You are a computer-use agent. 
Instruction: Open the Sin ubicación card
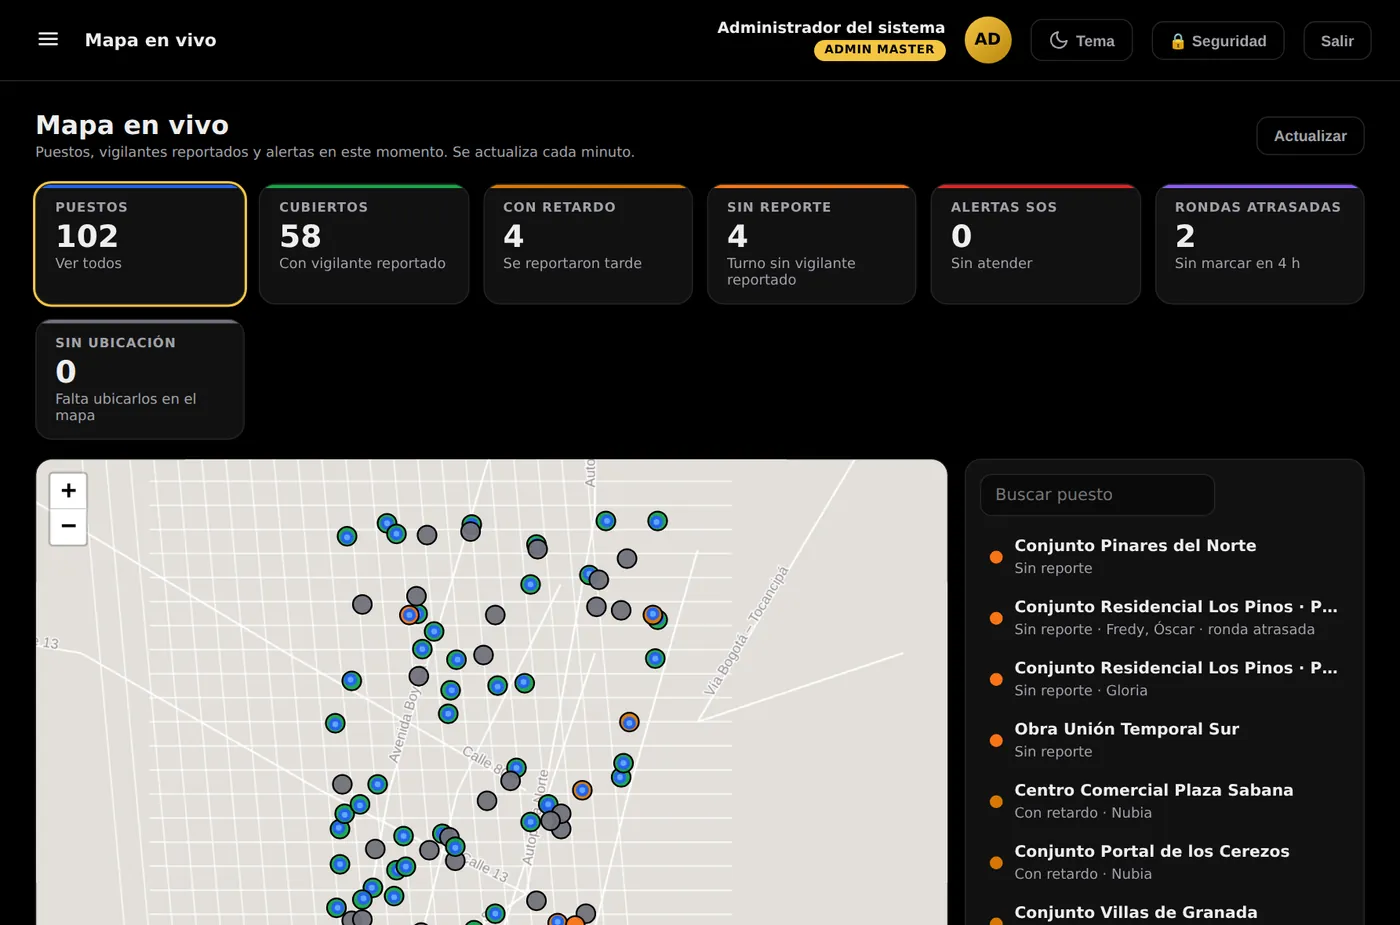(x=140, y=380)
